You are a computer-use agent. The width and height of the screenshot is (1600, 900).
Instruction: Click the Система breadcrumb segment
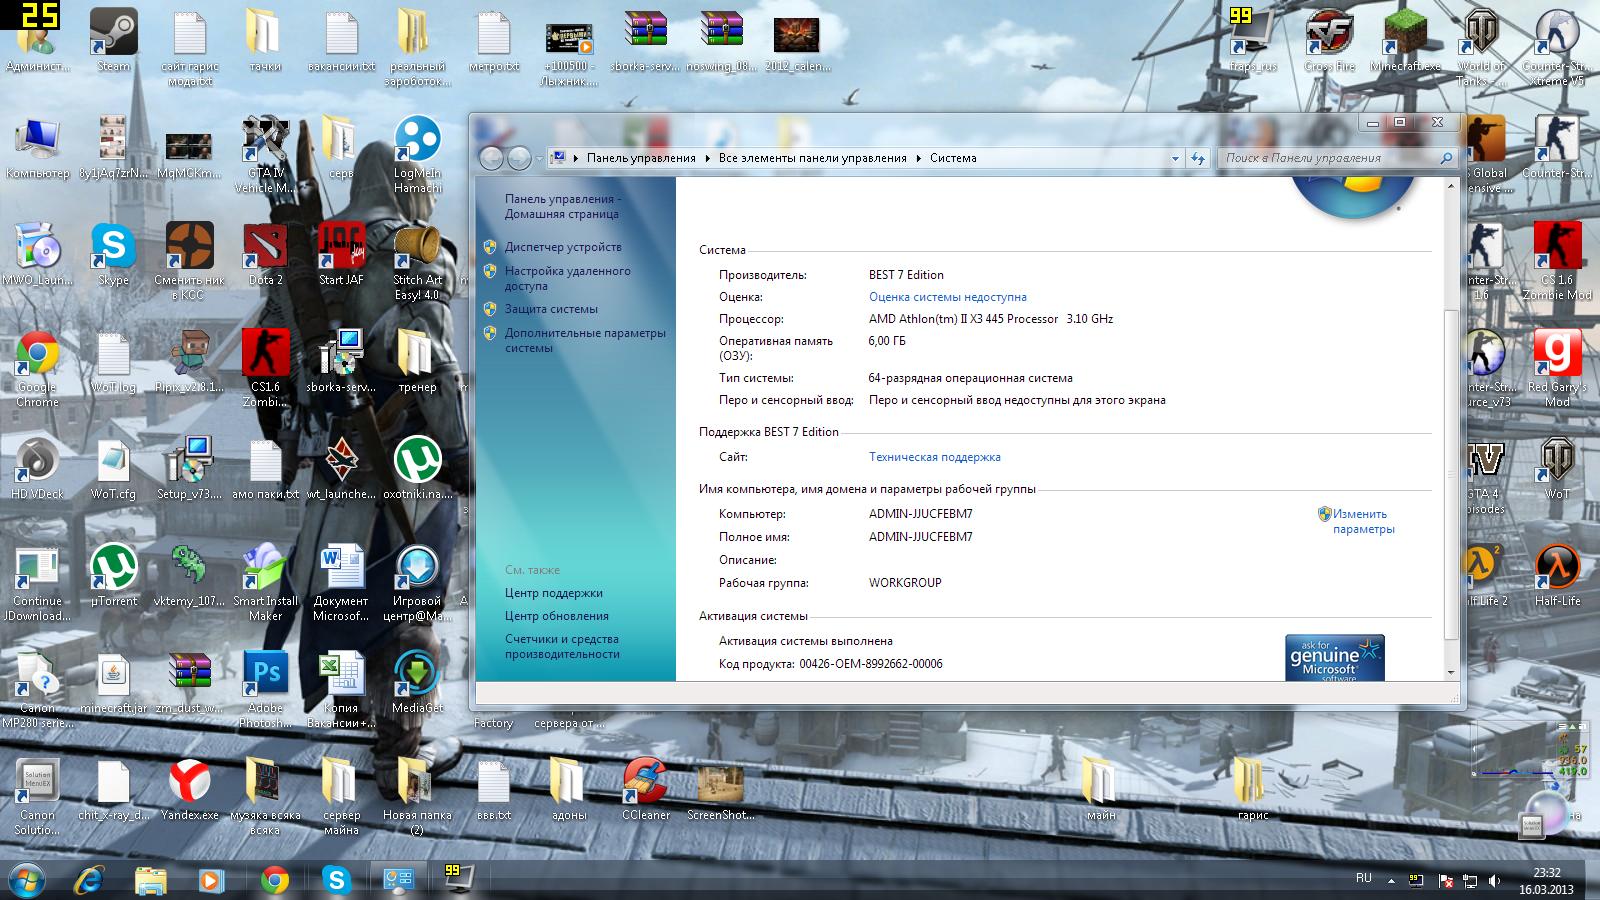click(953, 158)
